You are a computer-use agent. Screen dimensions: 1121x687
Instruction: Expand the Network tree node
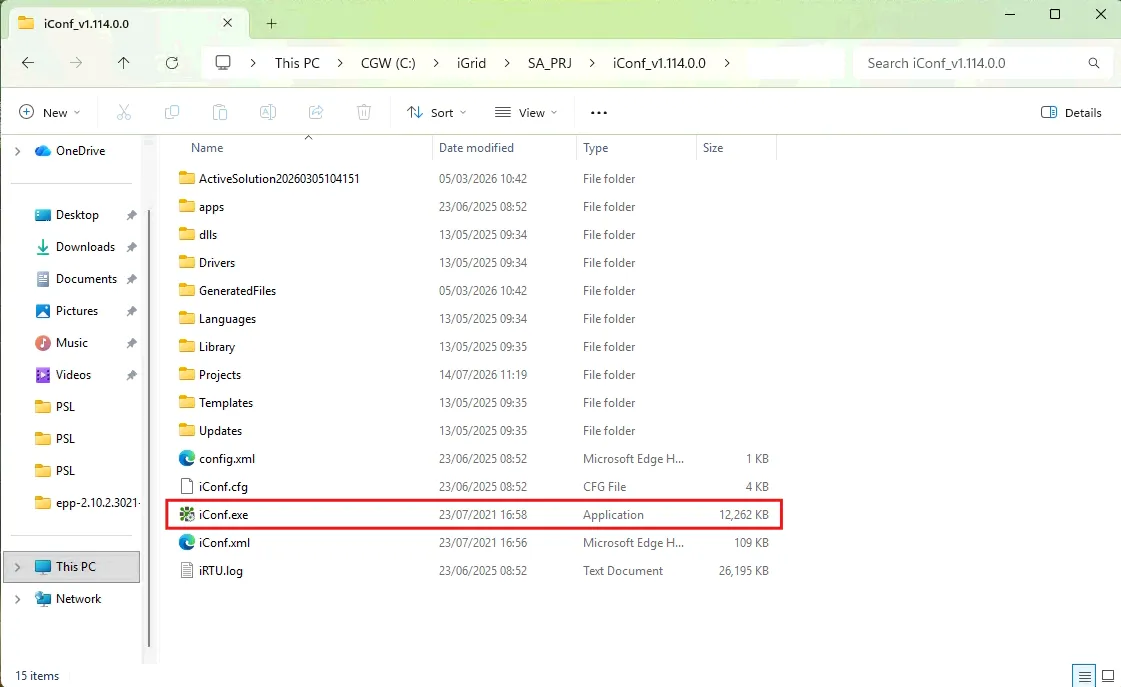coord(18,599)
